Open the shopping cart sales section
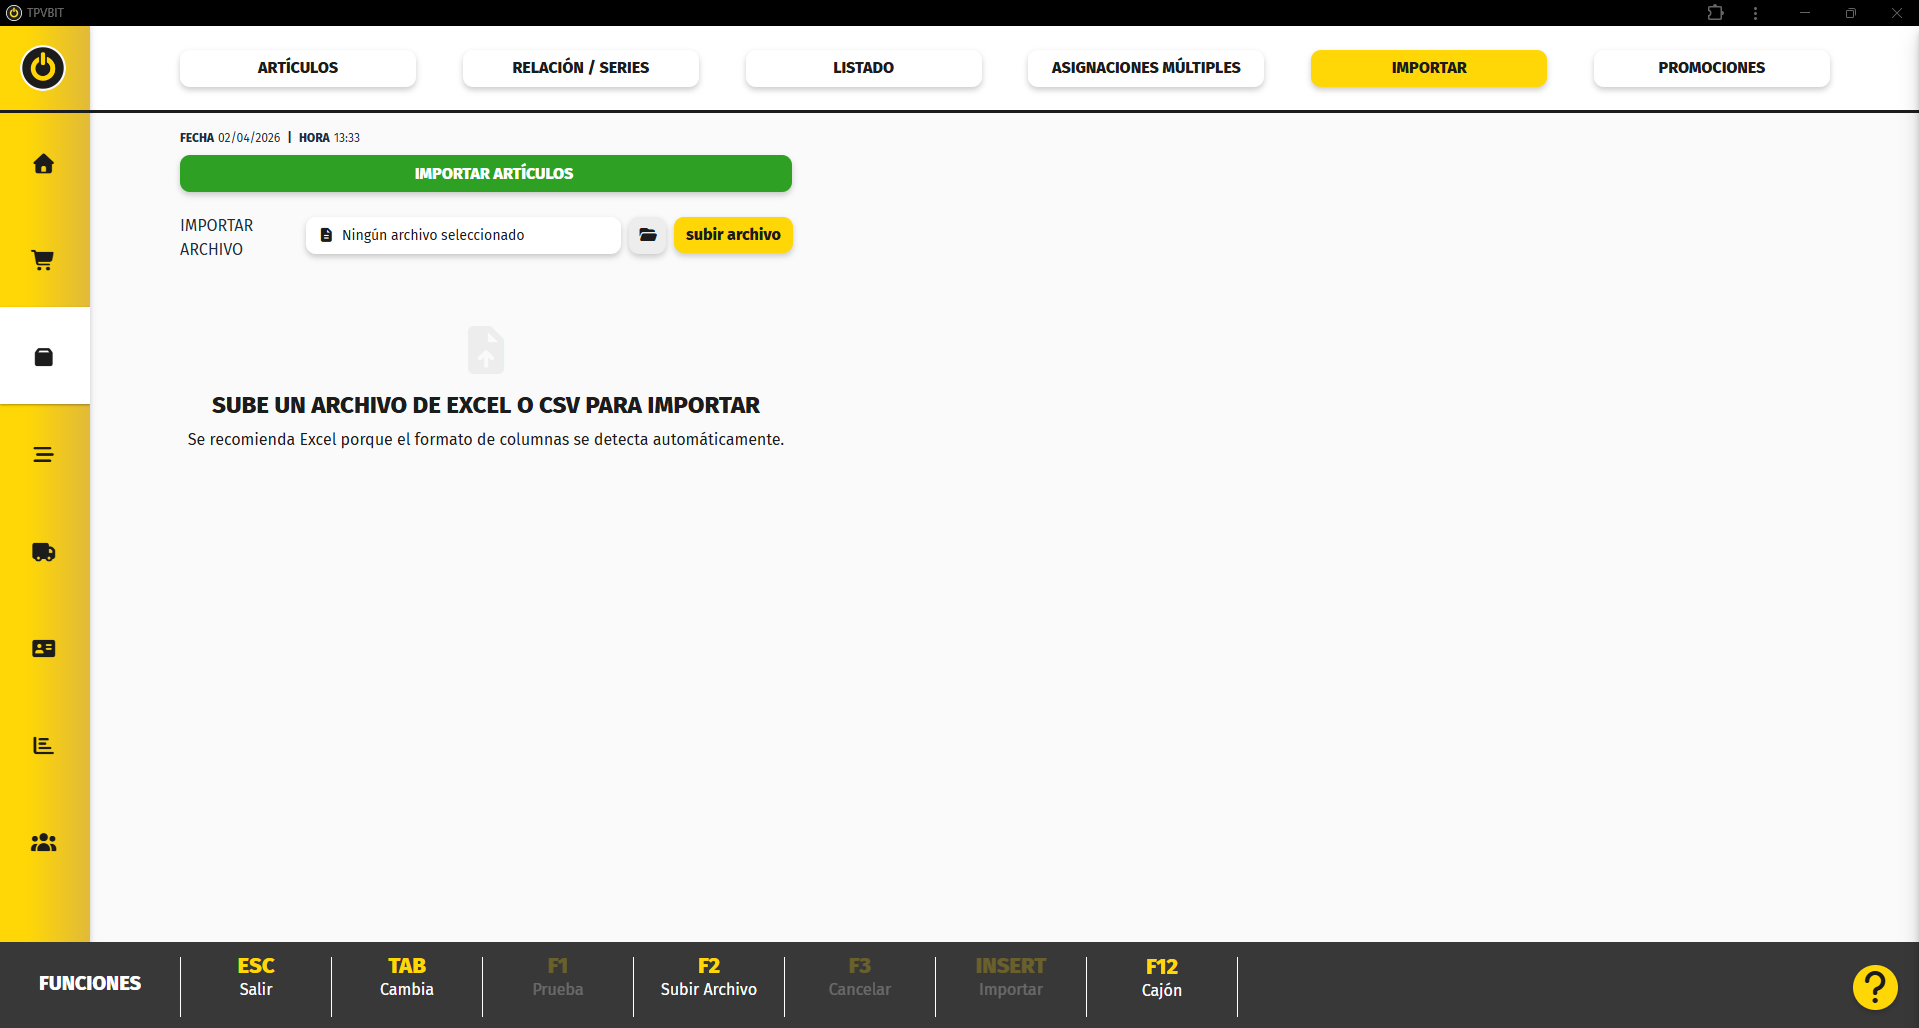The height and width of the screenshot is (1028, 1919). point(43,260)
